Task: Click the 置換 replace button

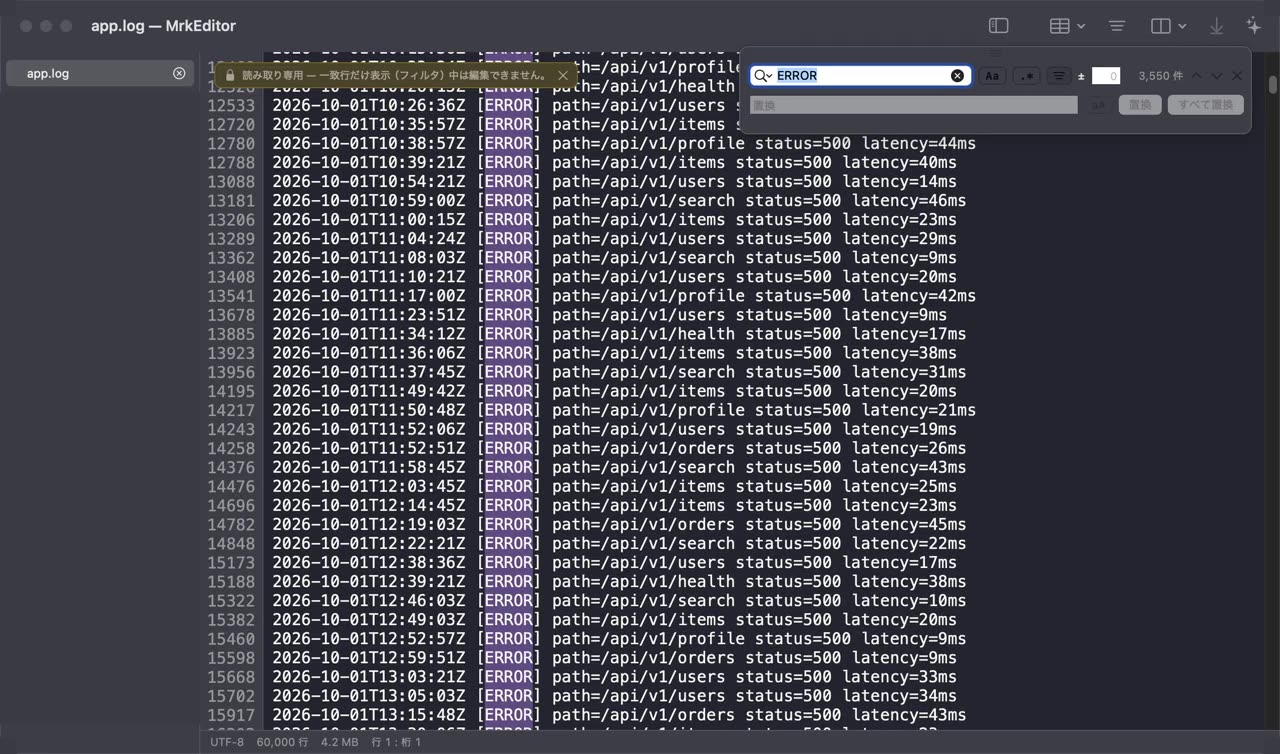Action: click(x=1140, y=105)
